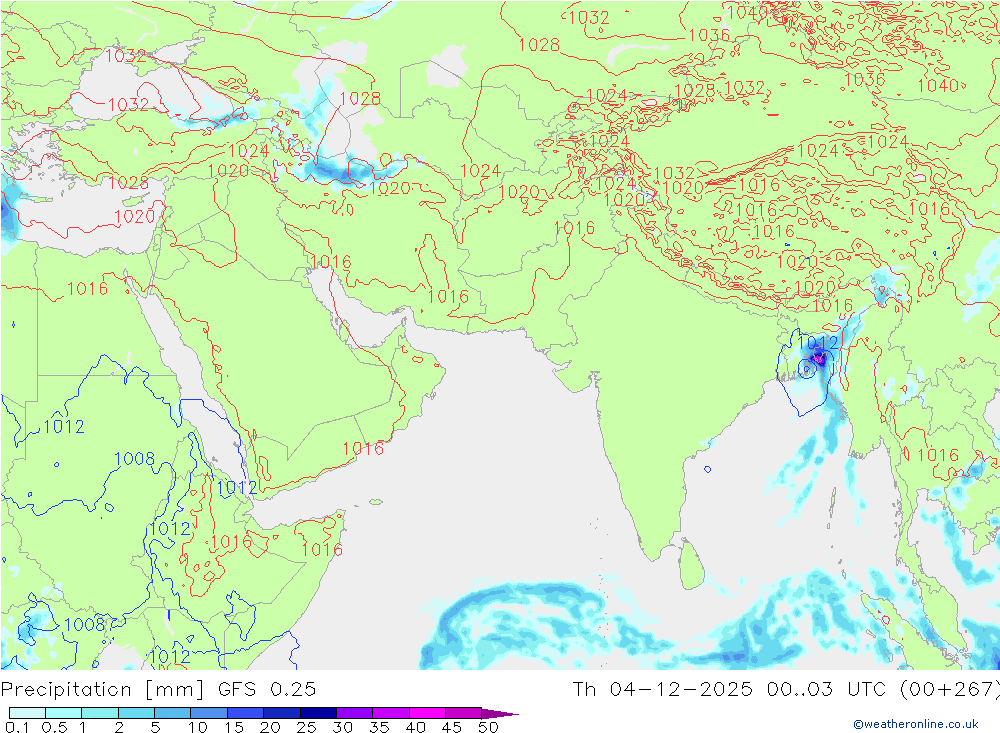Click the 20–25 mm legend color box

(x=281, y=713)
